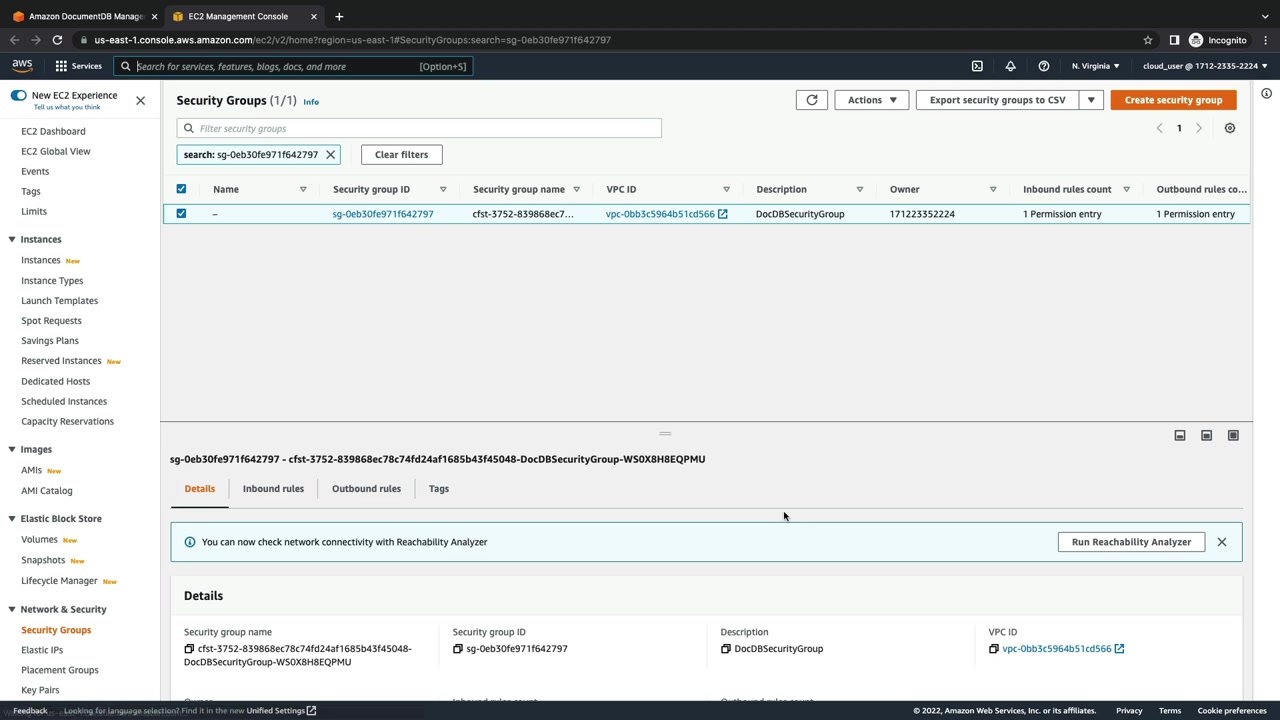Run Reachability Analyzer

(1131, 542)
